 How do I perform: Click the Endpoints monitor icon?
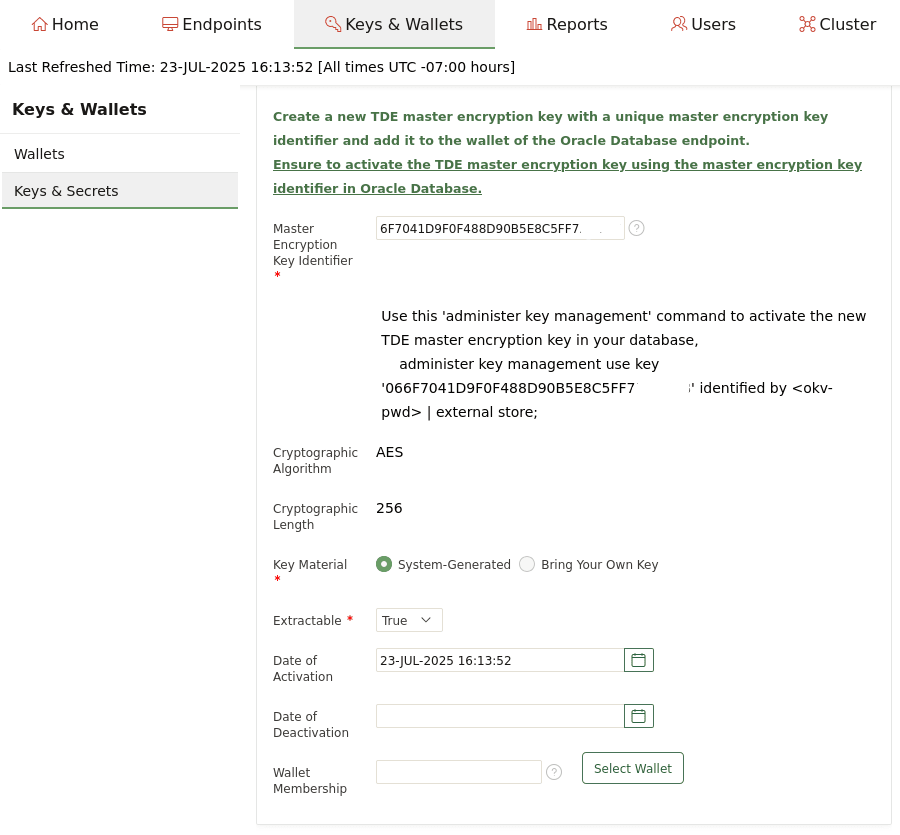170,23
